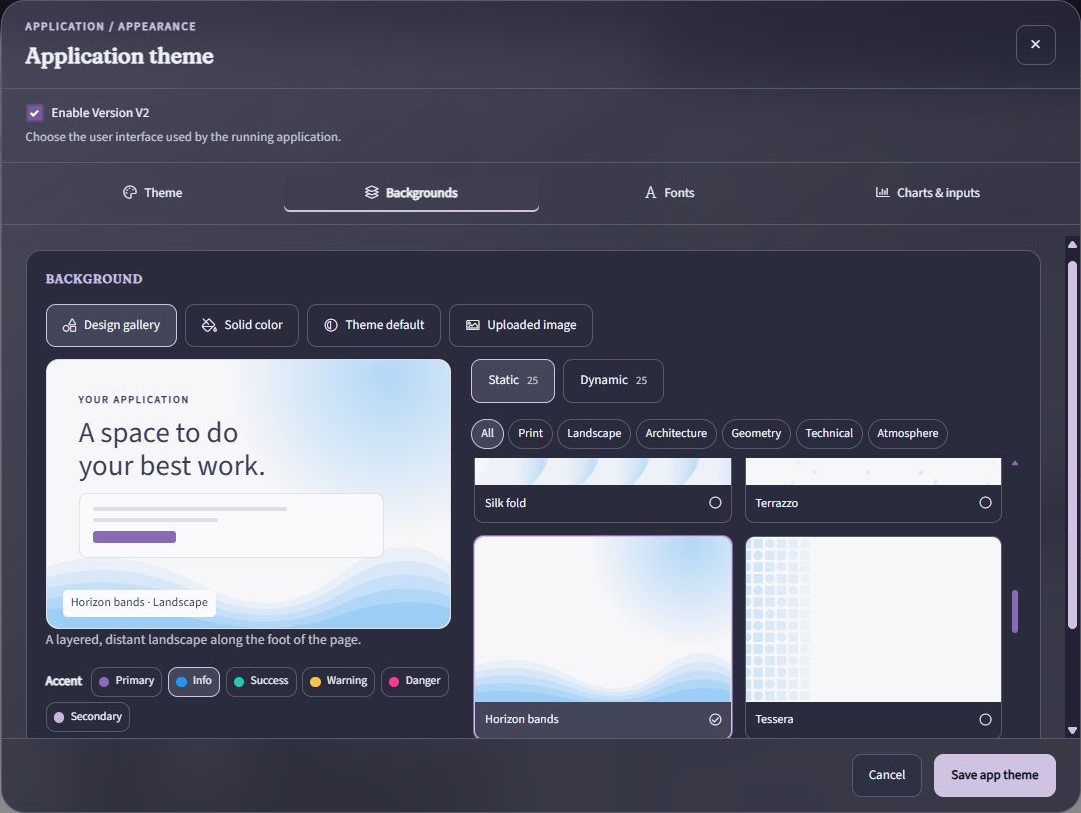Click the contrast circle icon in Theme default

(331, 325)
